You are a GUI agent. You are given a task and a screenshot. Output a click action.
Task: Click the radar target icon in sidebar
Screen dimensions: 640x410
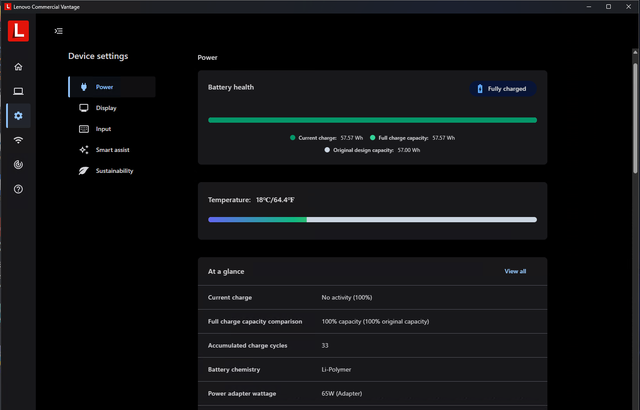(18, 164)
